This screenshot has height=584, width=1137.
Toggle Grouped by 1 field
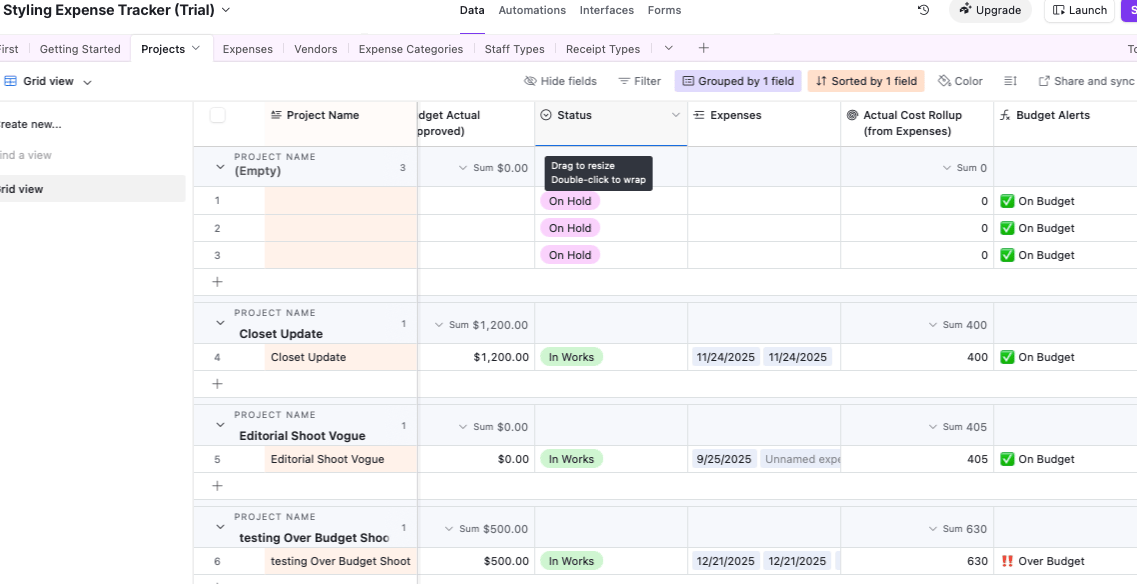coord(738,81)
